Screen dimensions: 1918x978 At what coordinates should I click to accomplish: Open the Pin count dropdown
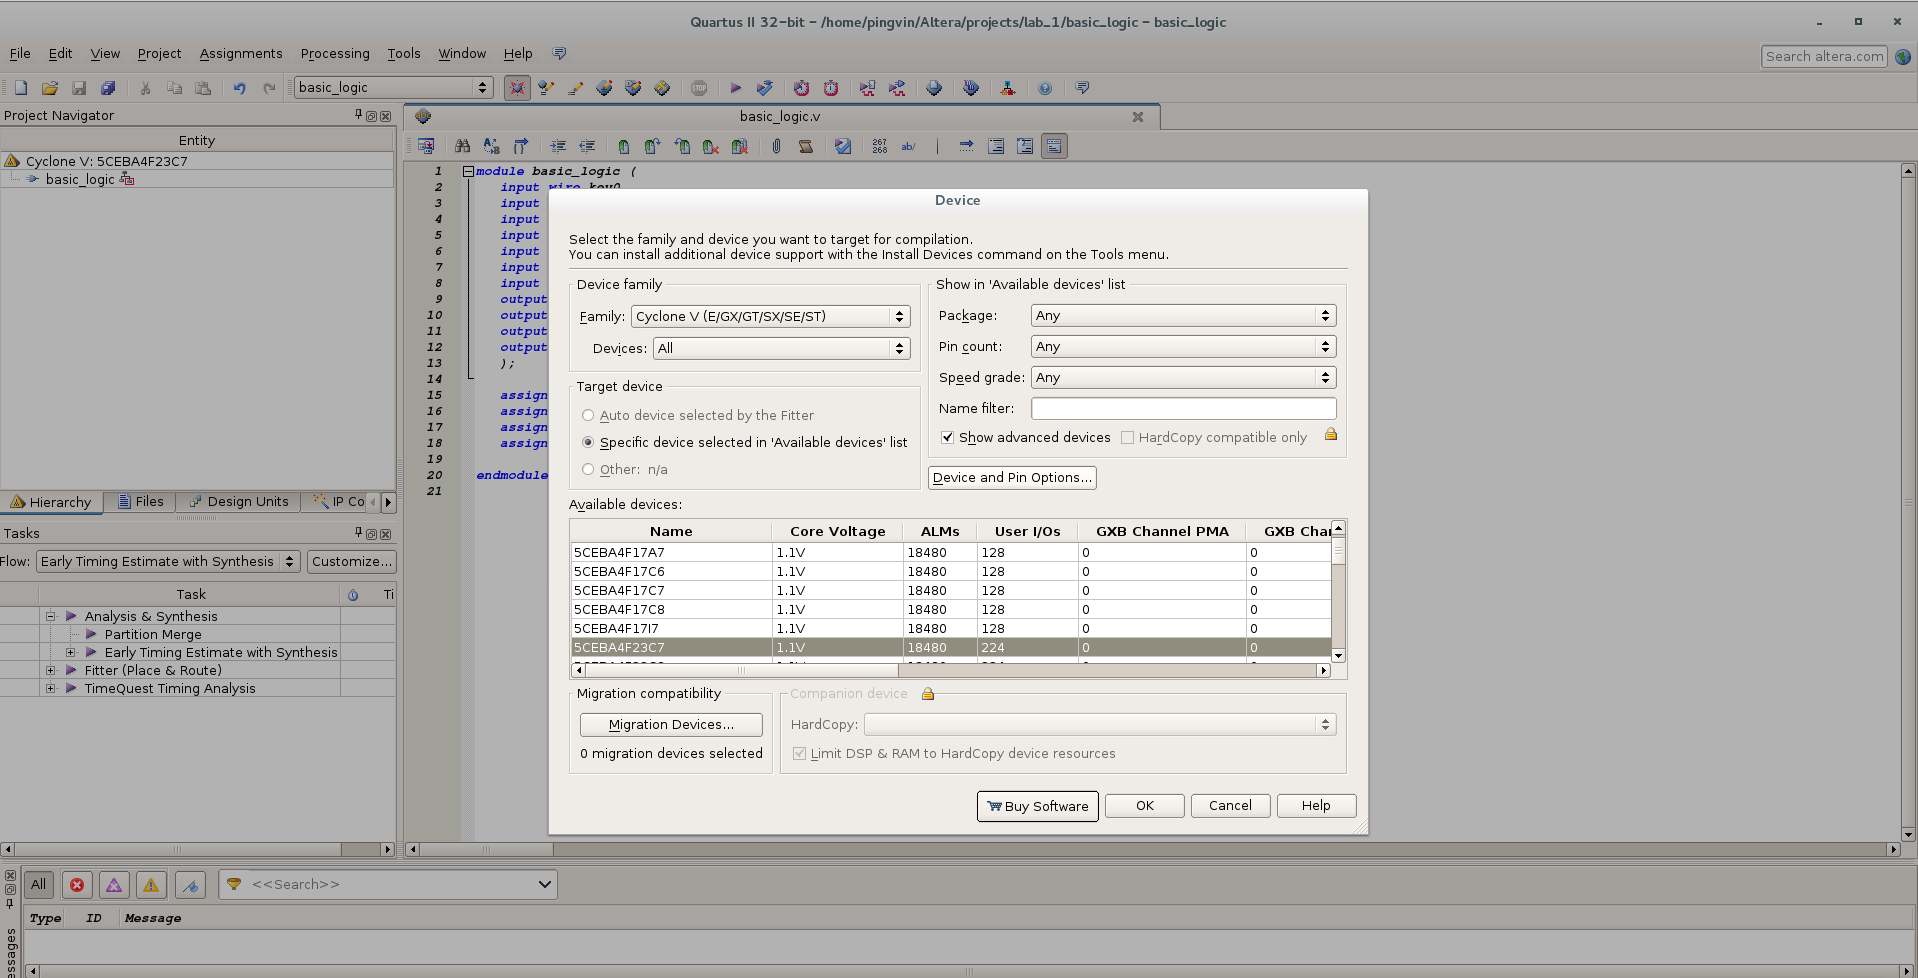tap(1183, 346)
